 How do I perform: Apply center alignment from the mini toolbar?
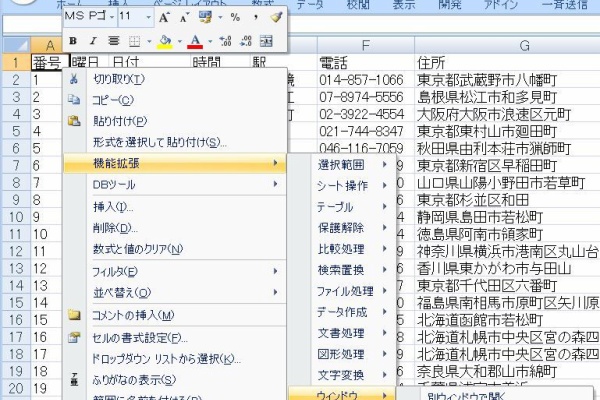click(x=113, y=41)
